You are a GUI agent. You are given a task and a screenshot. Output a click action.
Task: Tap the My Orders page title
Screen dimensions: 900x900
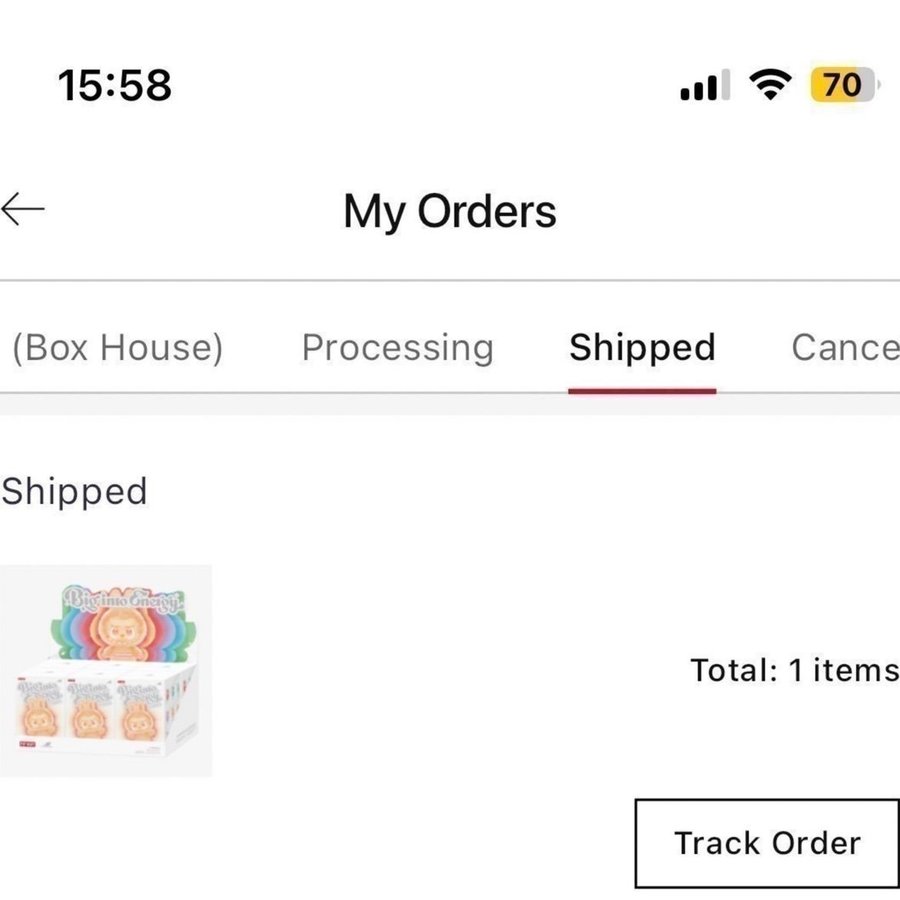(450, 211)
